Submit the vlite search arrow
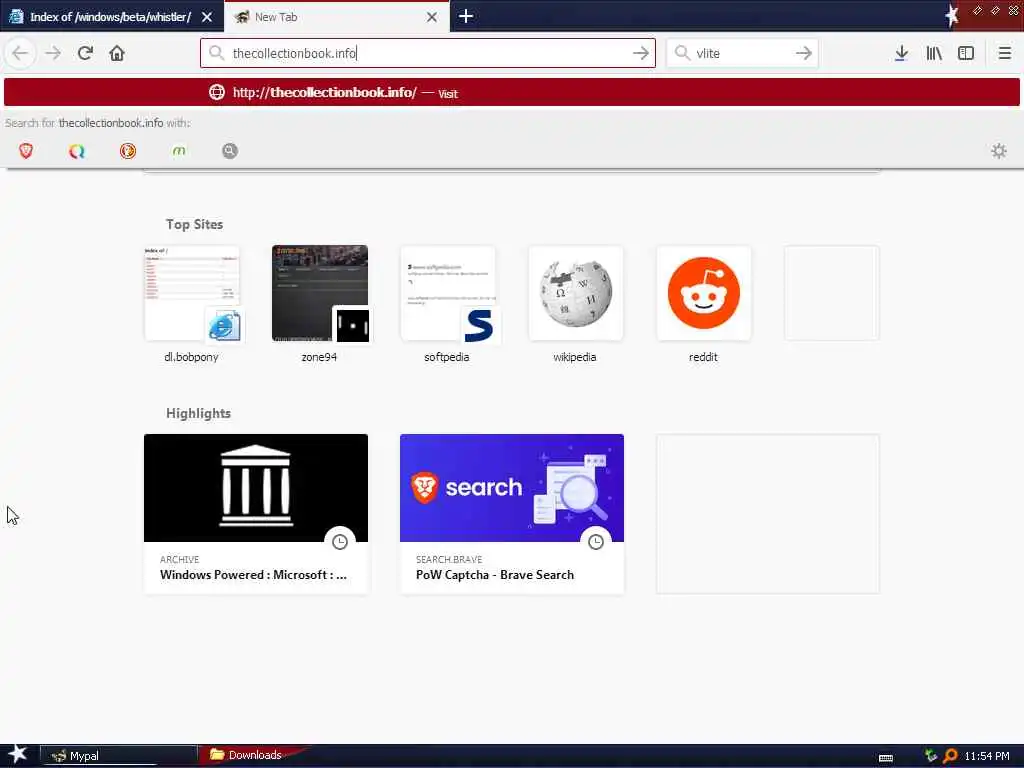The width and height of the screenshot is (1024, 768). pos(804,53)
